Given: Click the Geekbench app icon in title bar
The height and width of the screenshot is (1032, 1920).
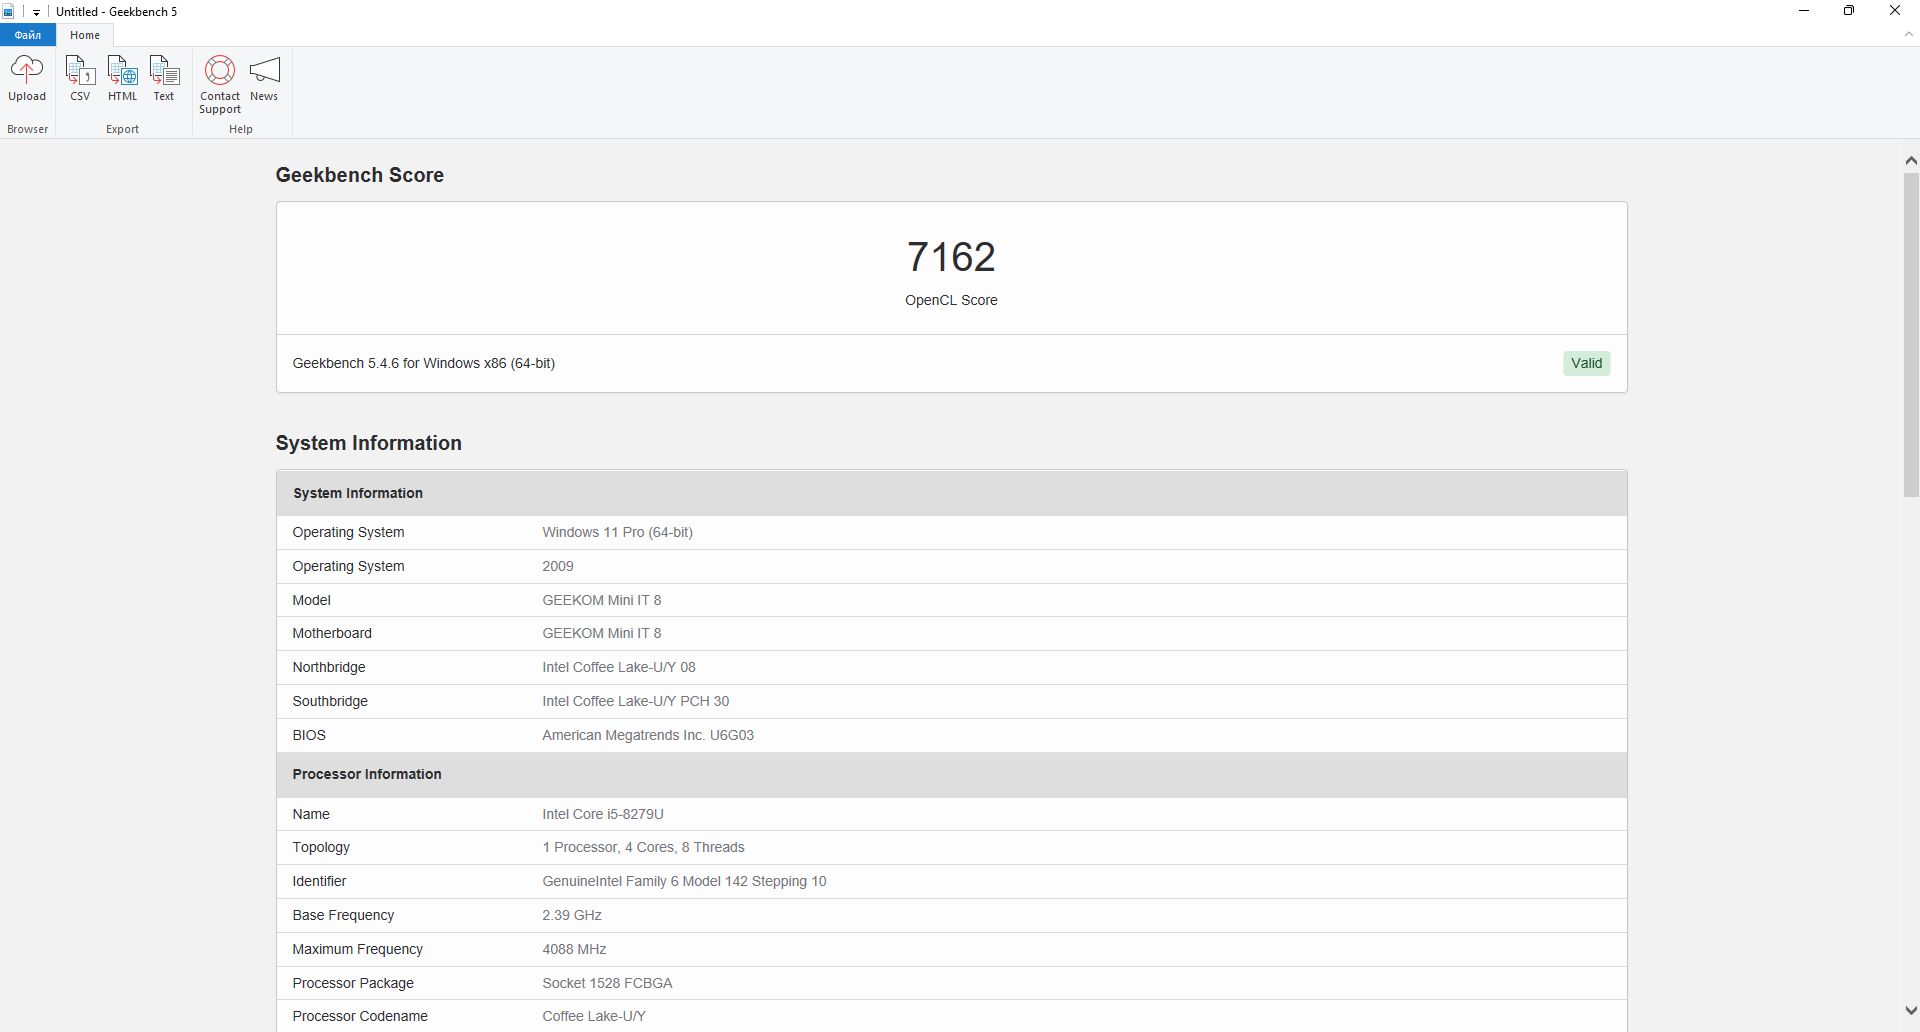Looking at the screenshot, I should (x=9, y=12).
